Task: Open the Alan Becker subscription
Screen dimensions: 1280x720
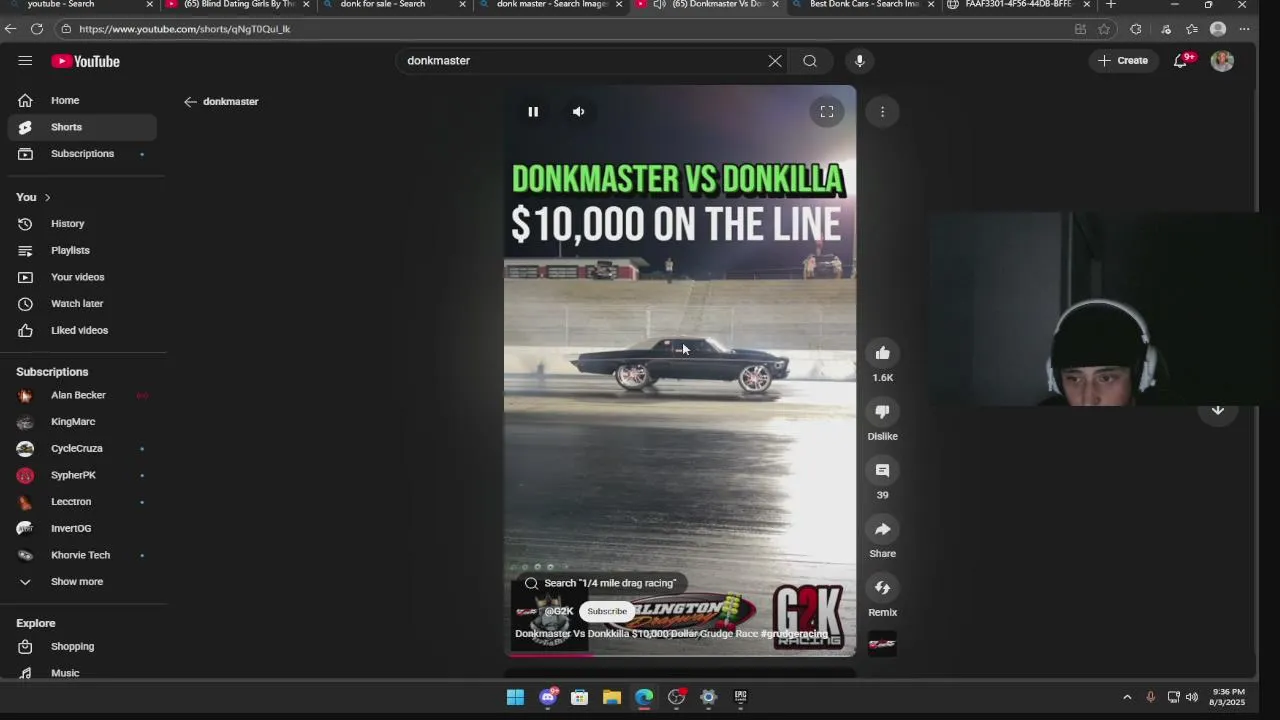Action: point(82,395)
